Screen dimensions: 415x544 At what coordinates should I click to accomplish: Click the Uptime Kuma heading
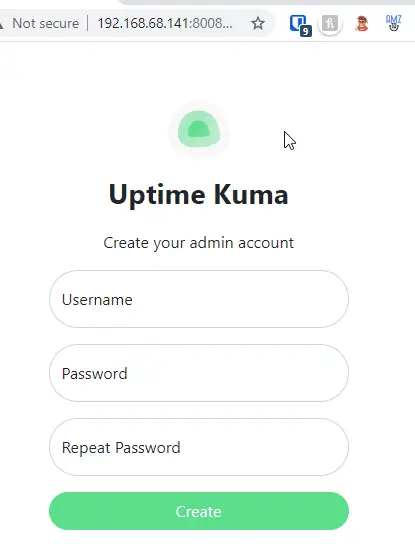(198, 195)
